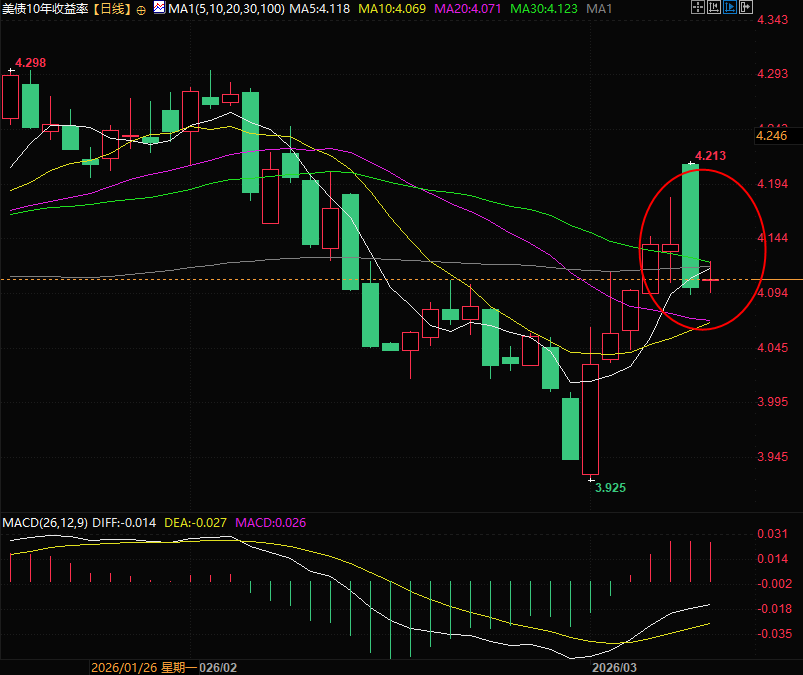Click the 4.343 y-axis label
The width and height of the screenshot is (803, 675).
773,20
